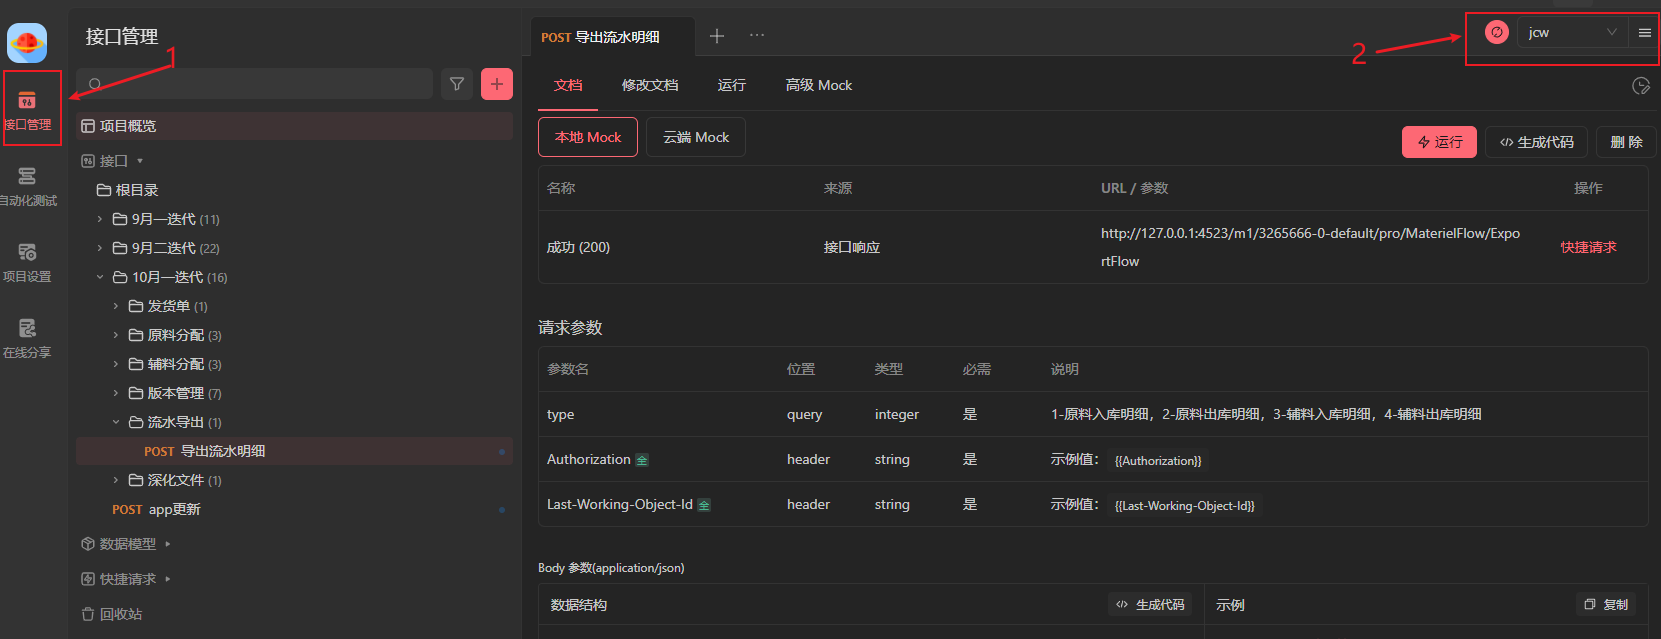The width and height of the screenshot is (1661, 639).
Task: Open 在线分享 in the sidebar
Action: 27,338
